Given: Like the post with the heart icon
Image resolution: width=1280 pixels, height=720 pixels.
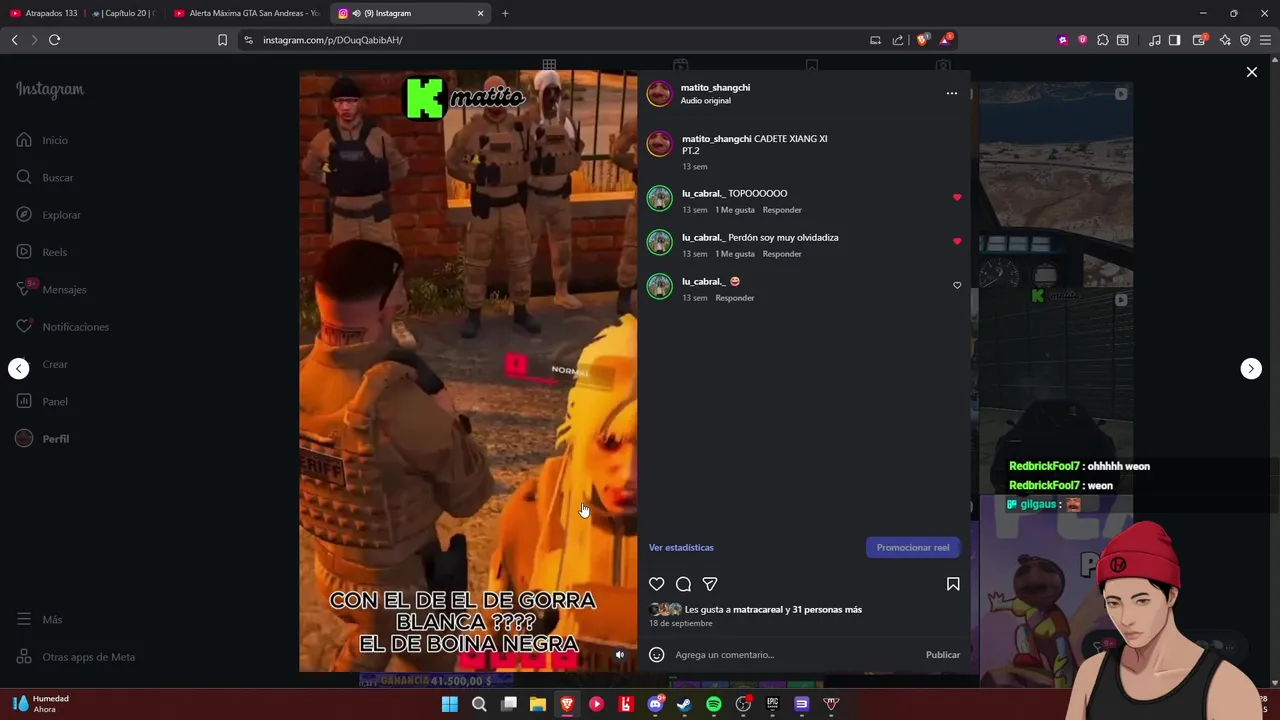Looking at the screenshot, I should pyautogui.click(x=656, y=584).
